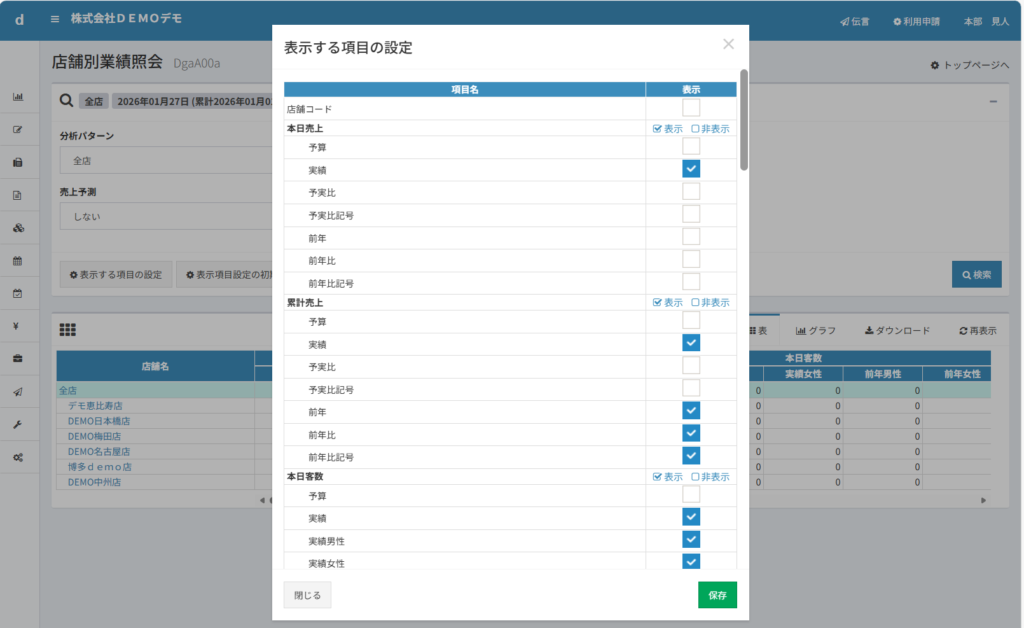Uncheck 実績 under 本日売上

coord(691,169)
